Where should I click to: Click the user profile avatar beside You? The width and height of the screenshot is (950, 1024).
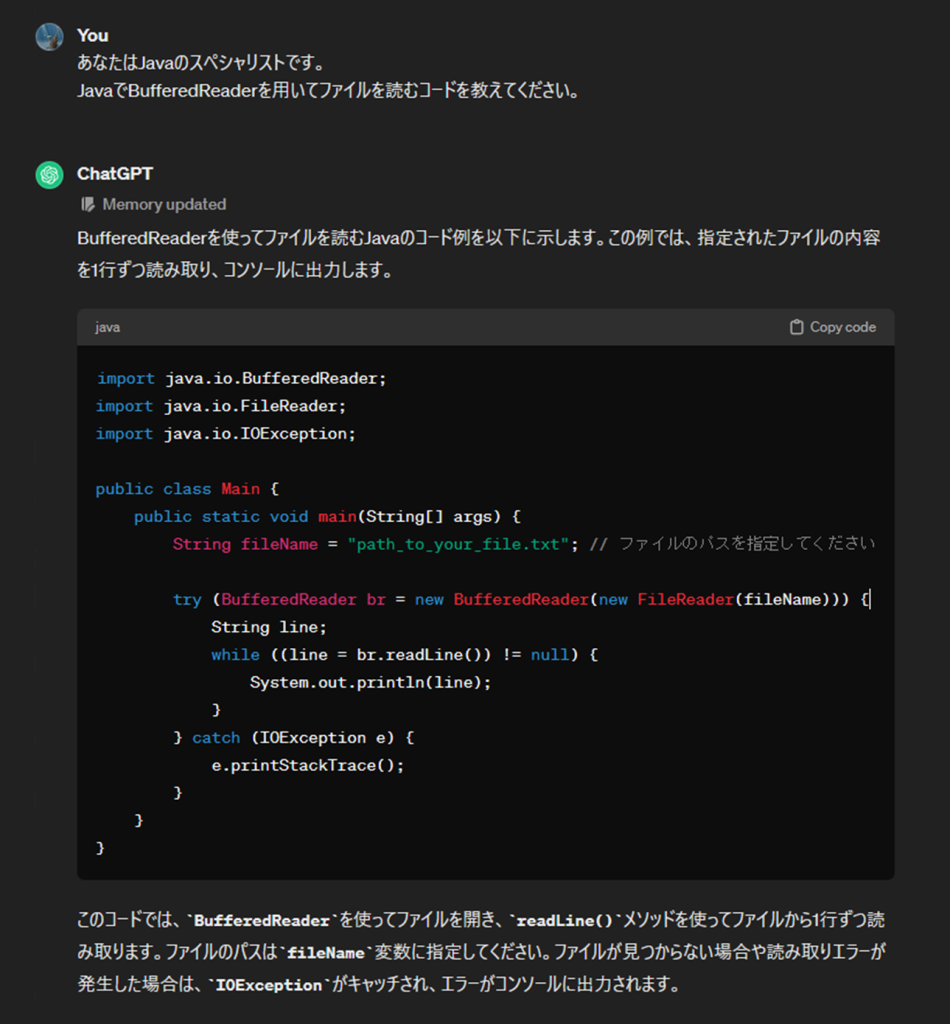(49, 37)
